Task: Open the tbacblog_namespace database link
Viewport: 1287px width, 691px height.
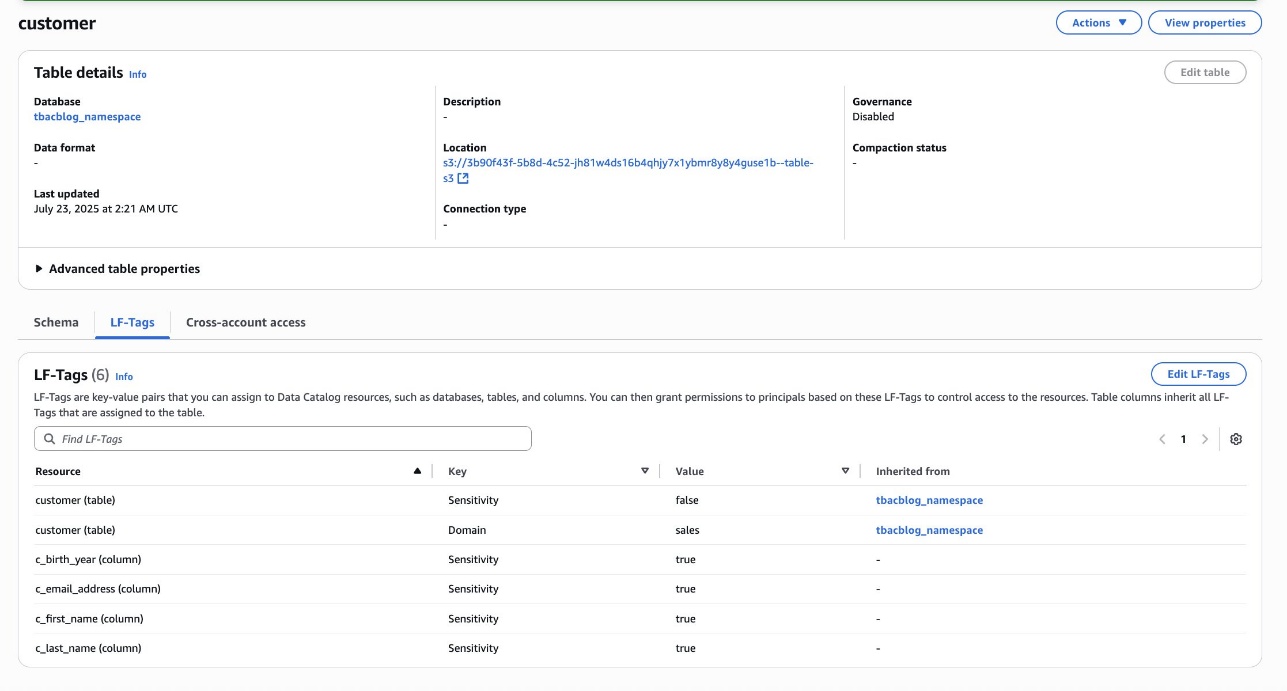Action: 87,117
